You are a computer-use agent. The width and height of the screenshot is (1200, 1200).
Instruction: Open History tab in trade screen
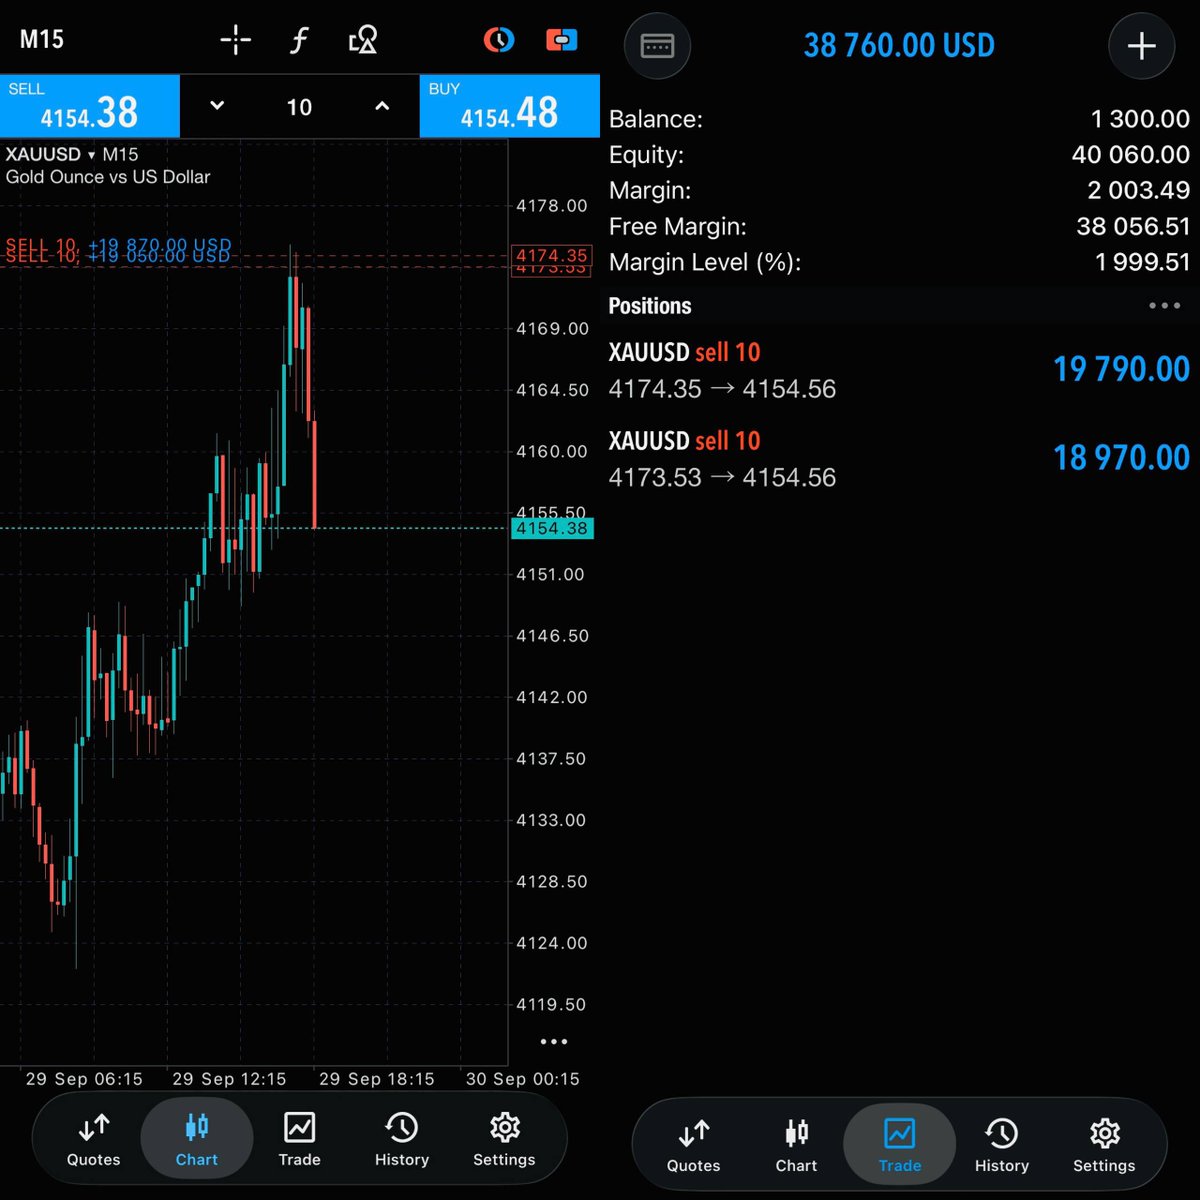(x=1001, y=1147)
